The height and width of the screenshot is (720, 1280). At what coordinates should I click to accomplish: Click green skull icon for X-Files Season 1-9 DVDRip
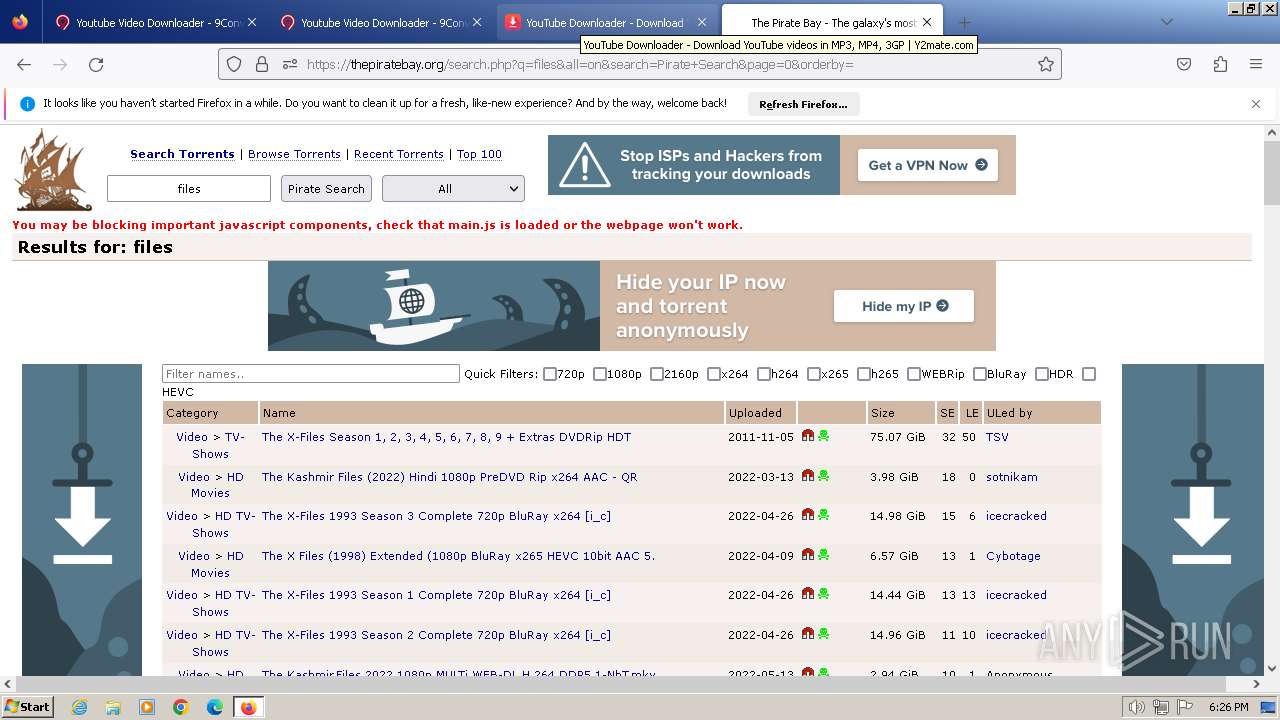pyautogui.click(x=823, y=436)
